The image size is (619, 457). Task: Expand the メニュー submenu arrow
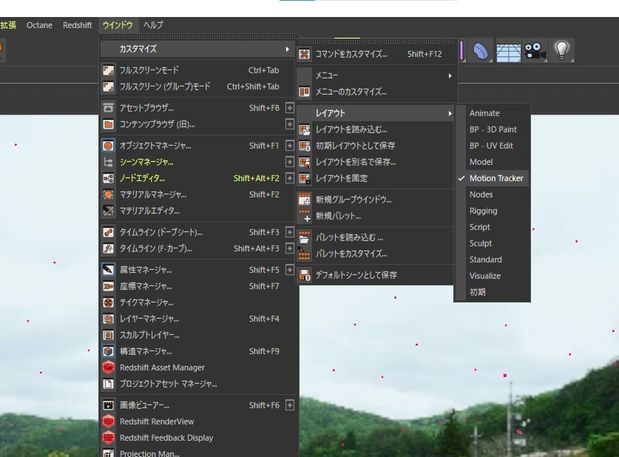(450, 75)
